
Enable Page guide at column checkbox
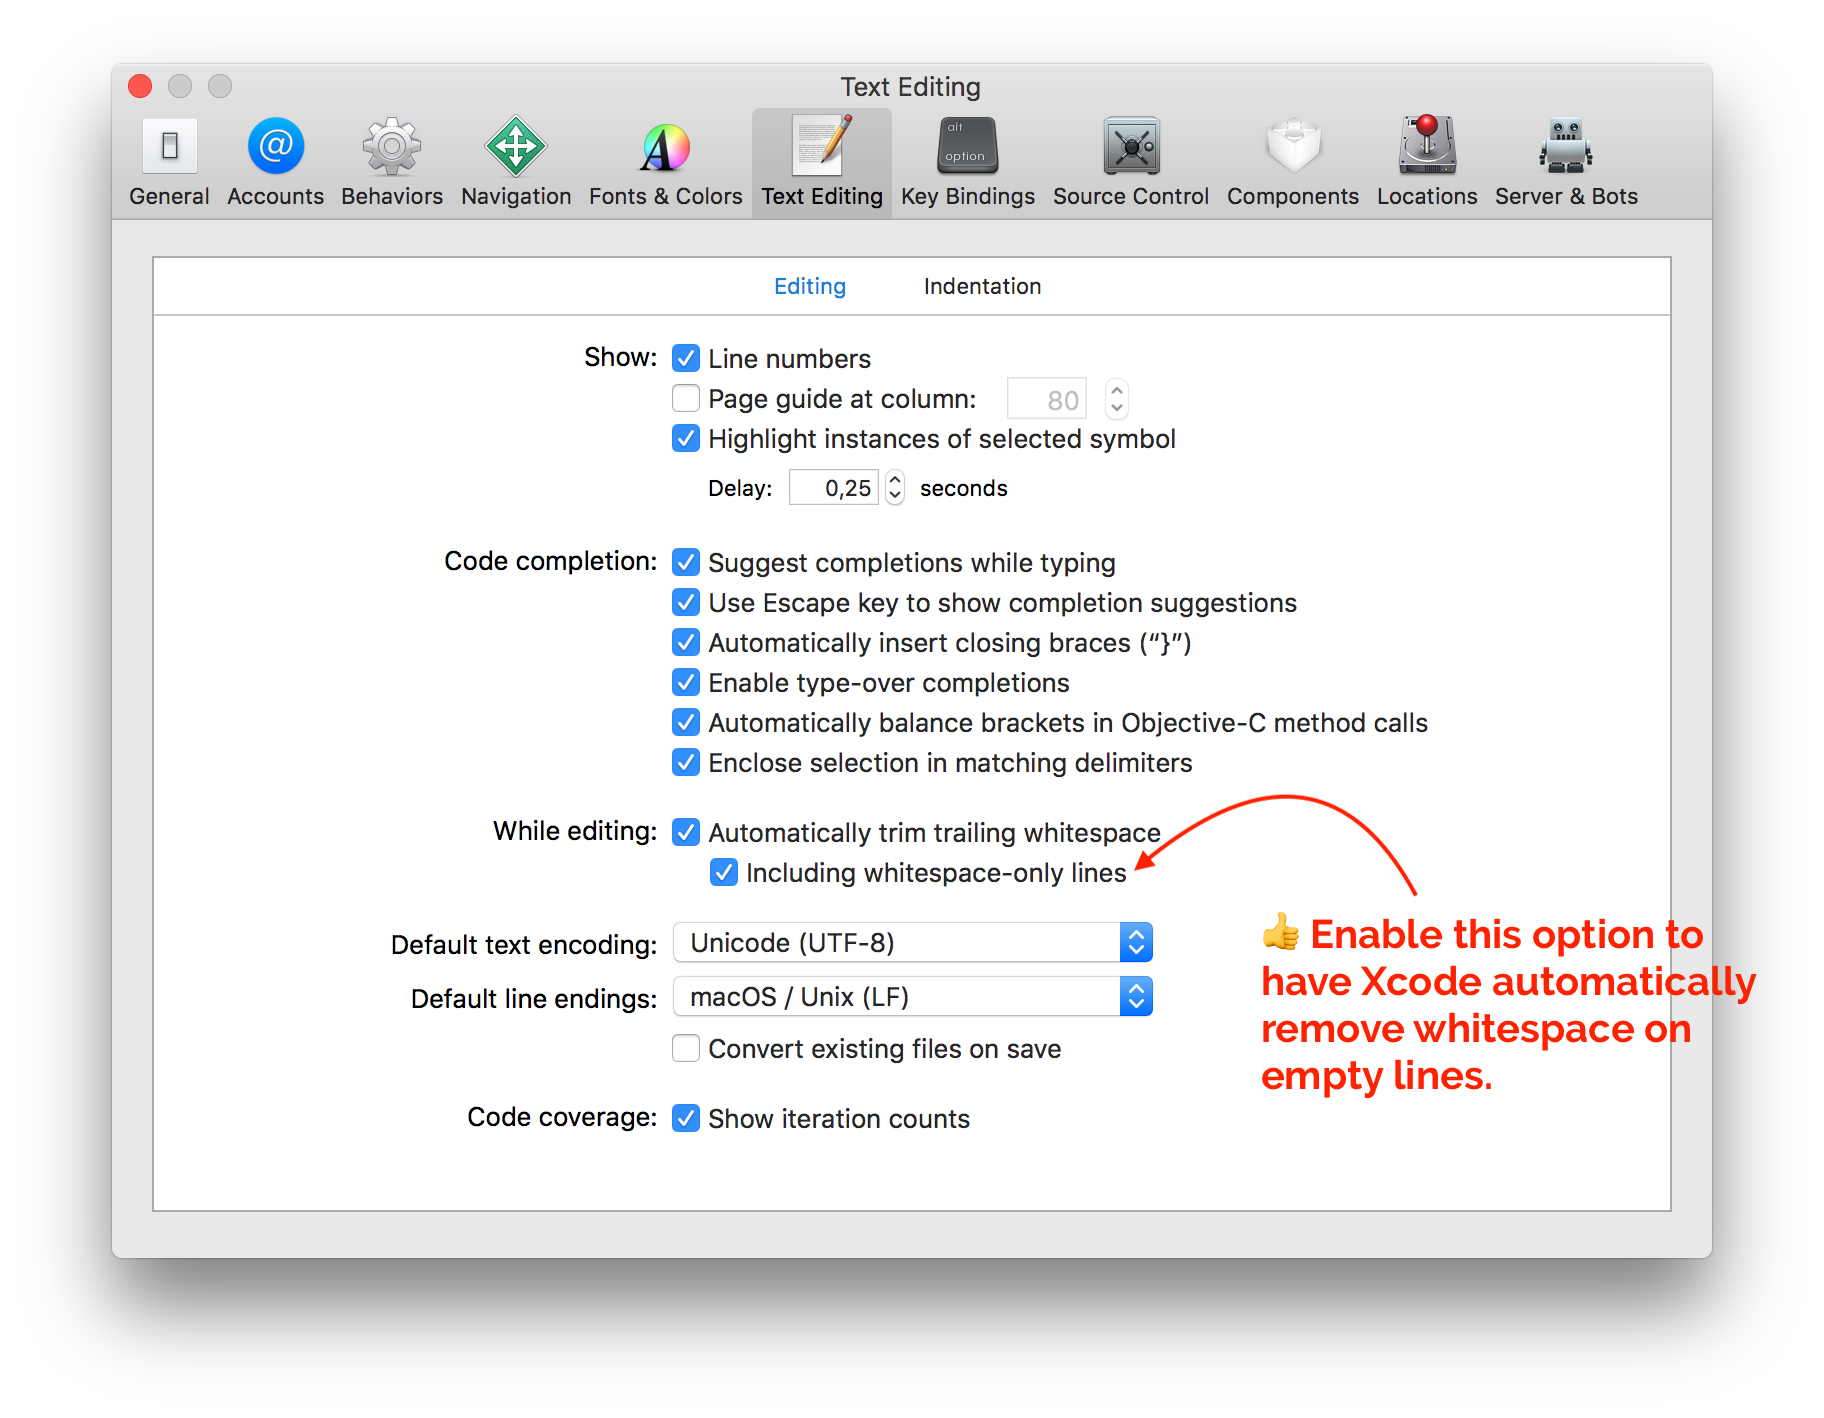point(686,398)
